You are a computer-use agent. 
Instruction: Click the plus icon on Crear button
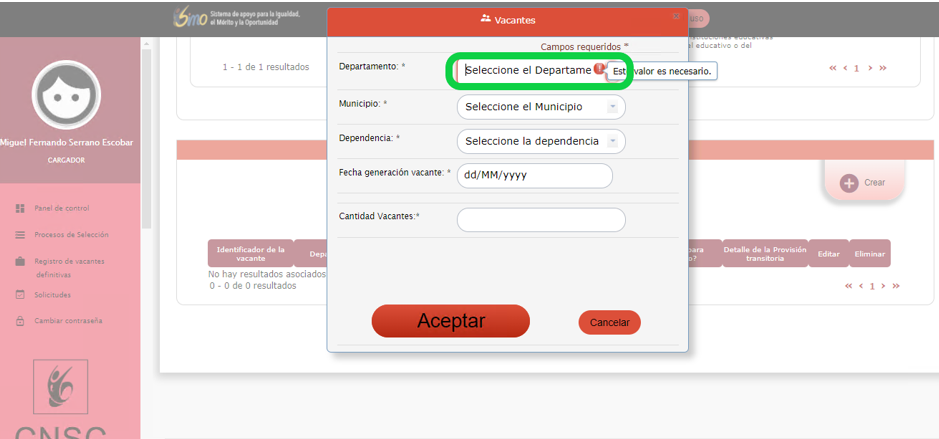849,183
